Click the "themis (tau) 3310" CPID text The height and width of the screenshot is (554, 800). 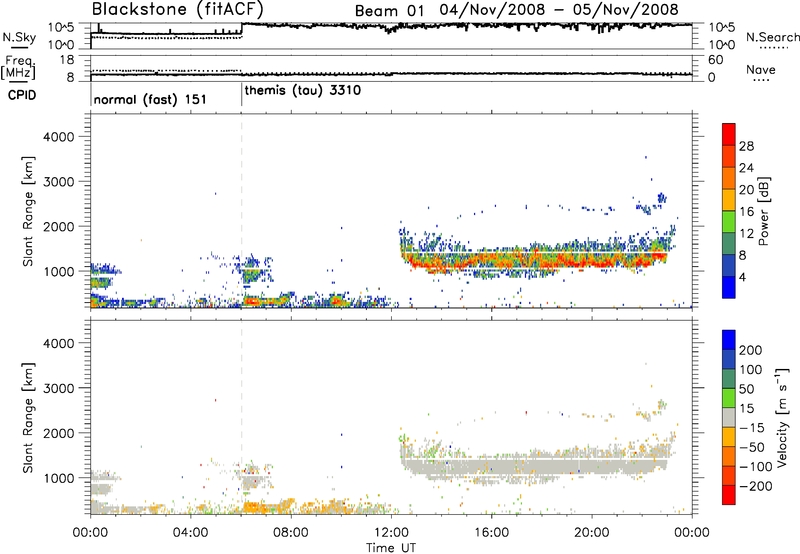click(303, 91)
